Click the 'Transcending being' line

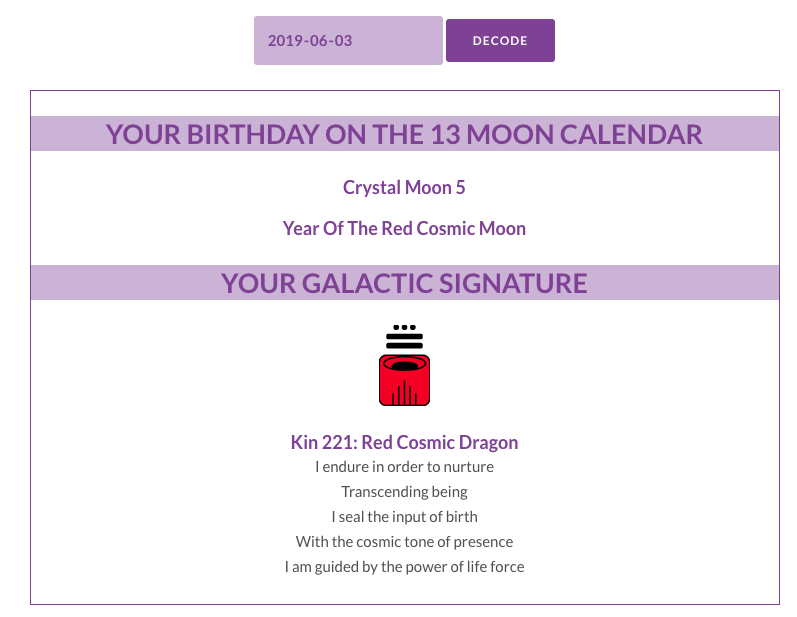coord(404,492)
